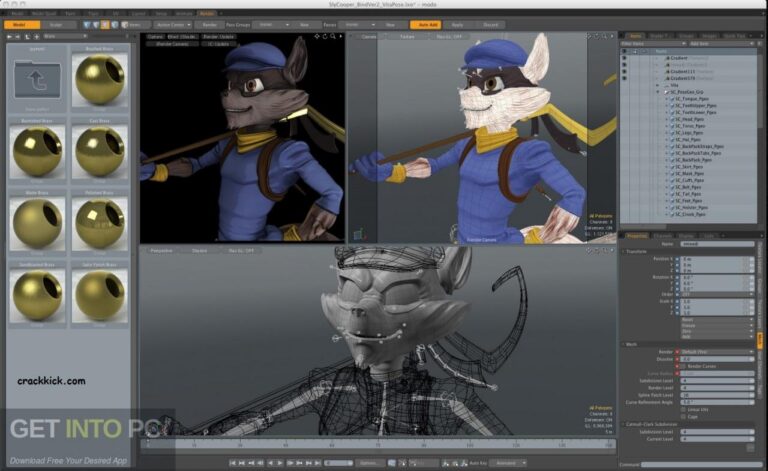
Task: Toggle Scale X channel key dot
Action: [677, 301]
